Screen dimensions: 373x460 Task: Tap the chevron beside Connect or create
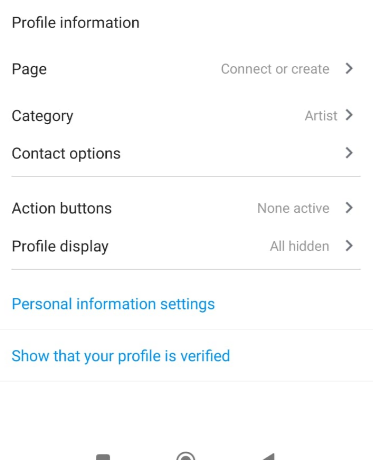coord(349,68)
